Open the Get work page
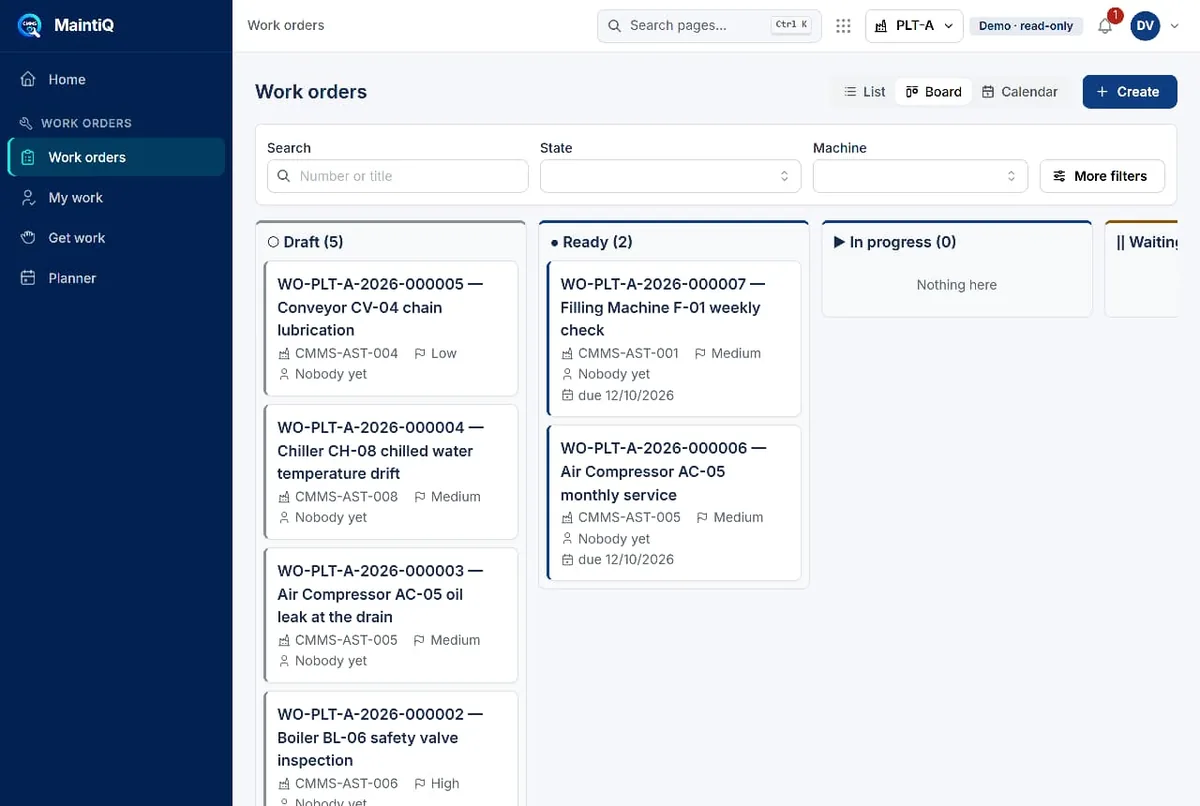1200x806 pixels. [116, 238]
